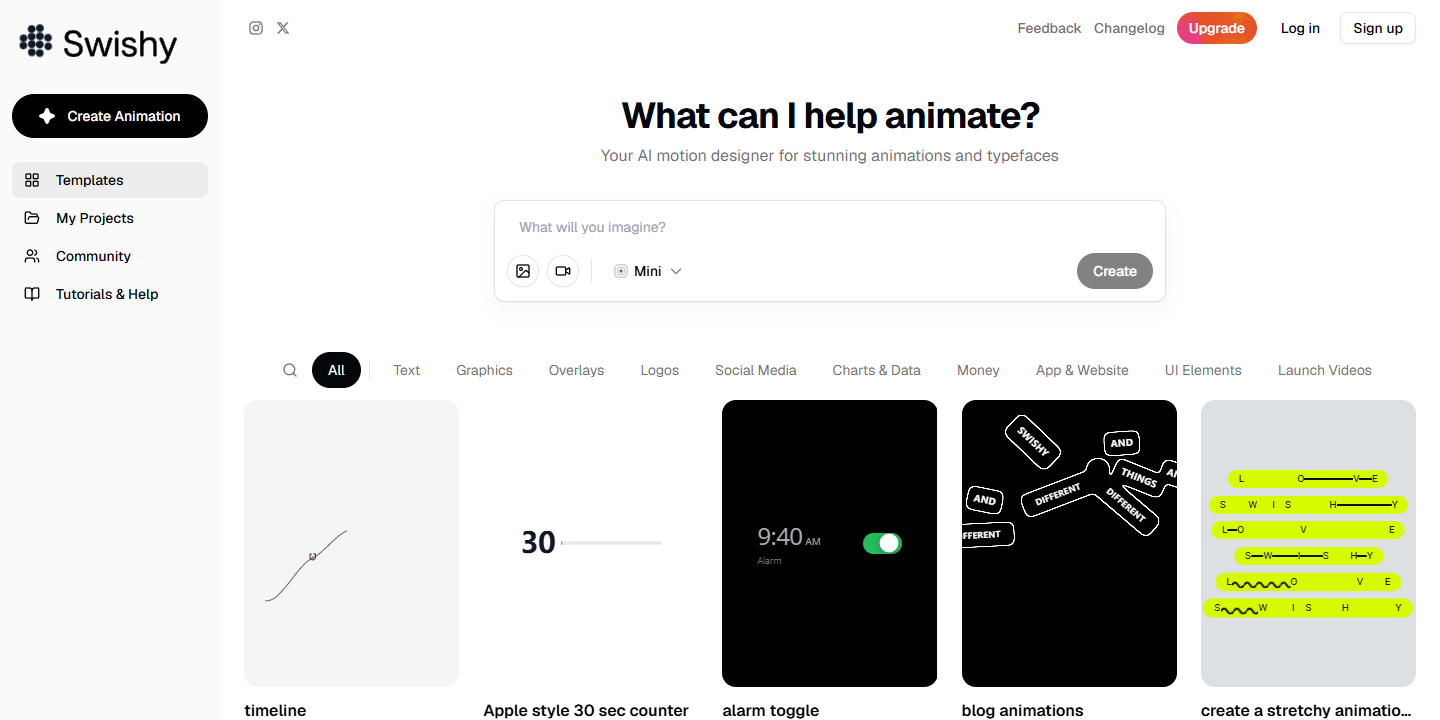Click the Log in link
Image resolution: width=1440 pixels, height=720 pixels.
(1300, 28)
